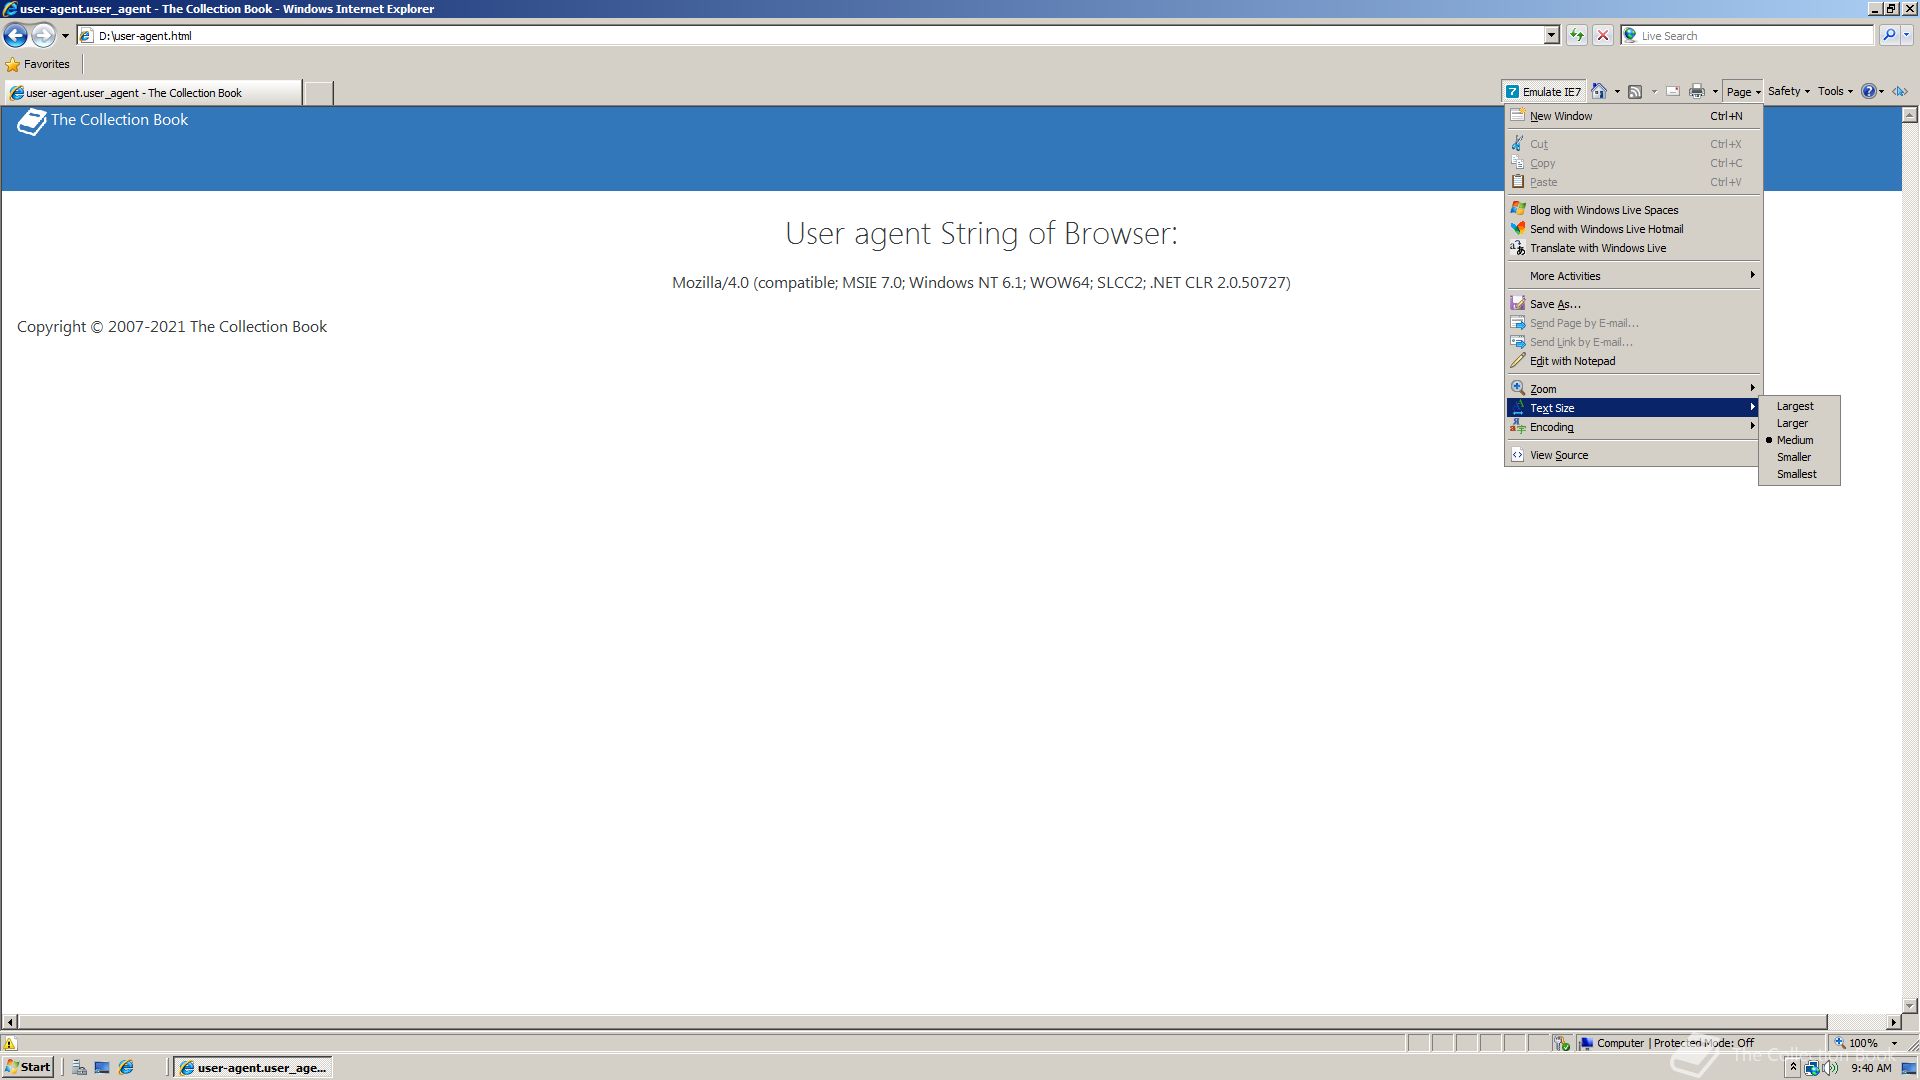Screen dimensions: 1920x1080
Task: Open the recent pages dropdown arrow
Action: coord(65,36)
